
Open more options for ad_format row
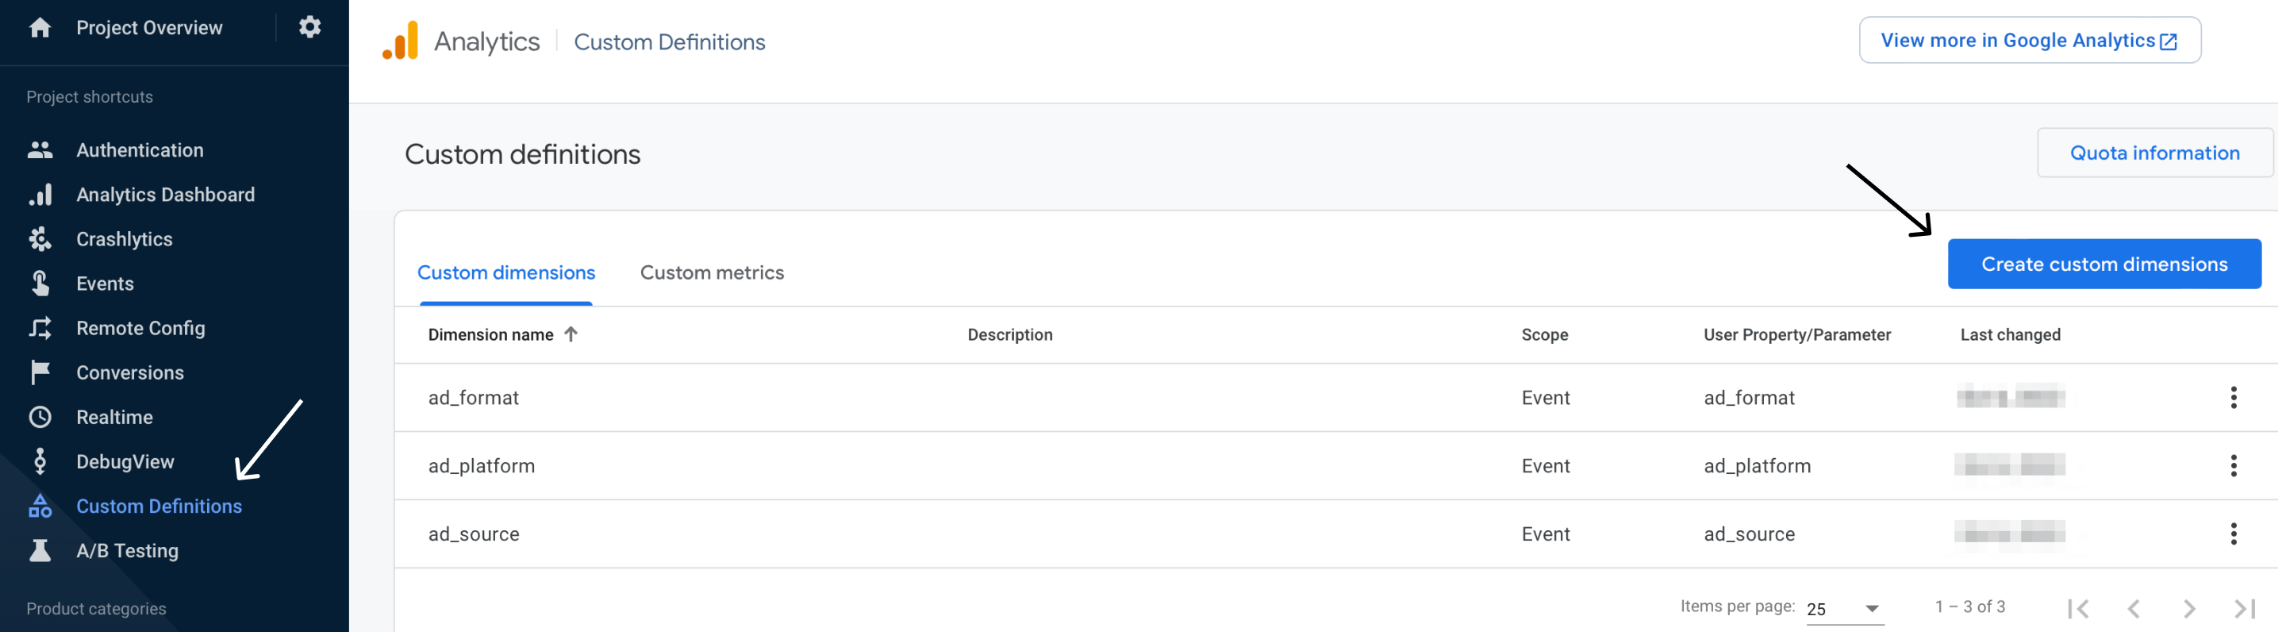2233,398
